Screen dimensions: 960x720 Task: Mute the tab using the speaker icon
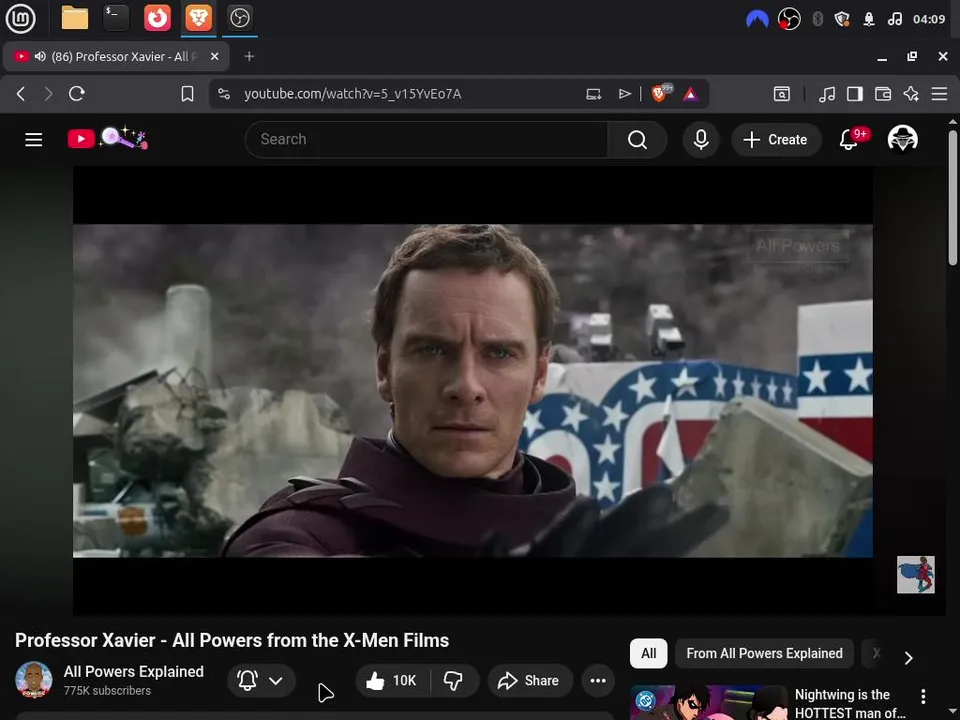click(40, 56)
